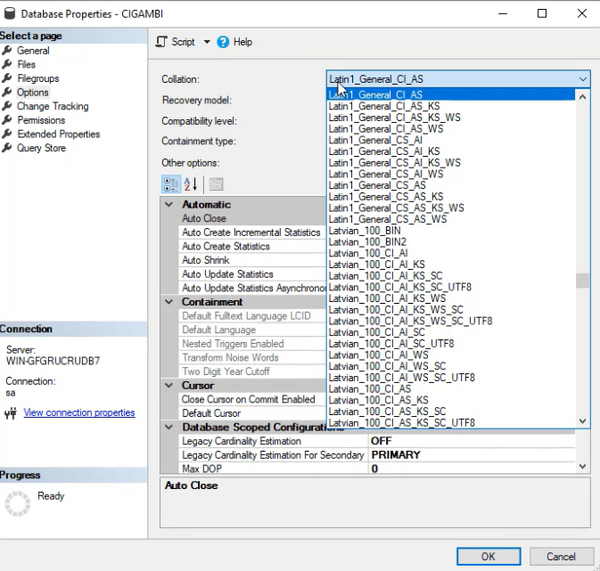Open the Extended Properties page
This screenshot has width=600, height=571.
click(x=58, y=134)
